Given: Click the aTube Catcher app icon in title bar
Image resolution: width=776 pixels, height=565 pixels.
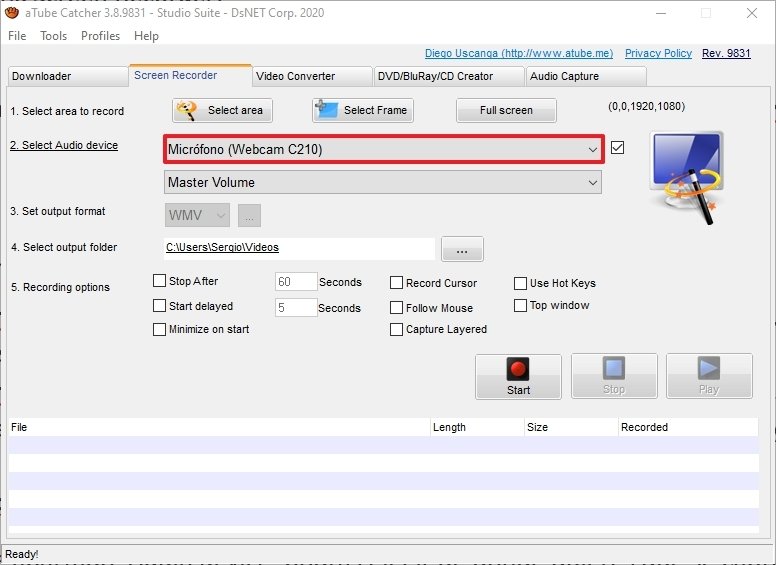Looking at the screenshot, I should click(x=11, y=13).
